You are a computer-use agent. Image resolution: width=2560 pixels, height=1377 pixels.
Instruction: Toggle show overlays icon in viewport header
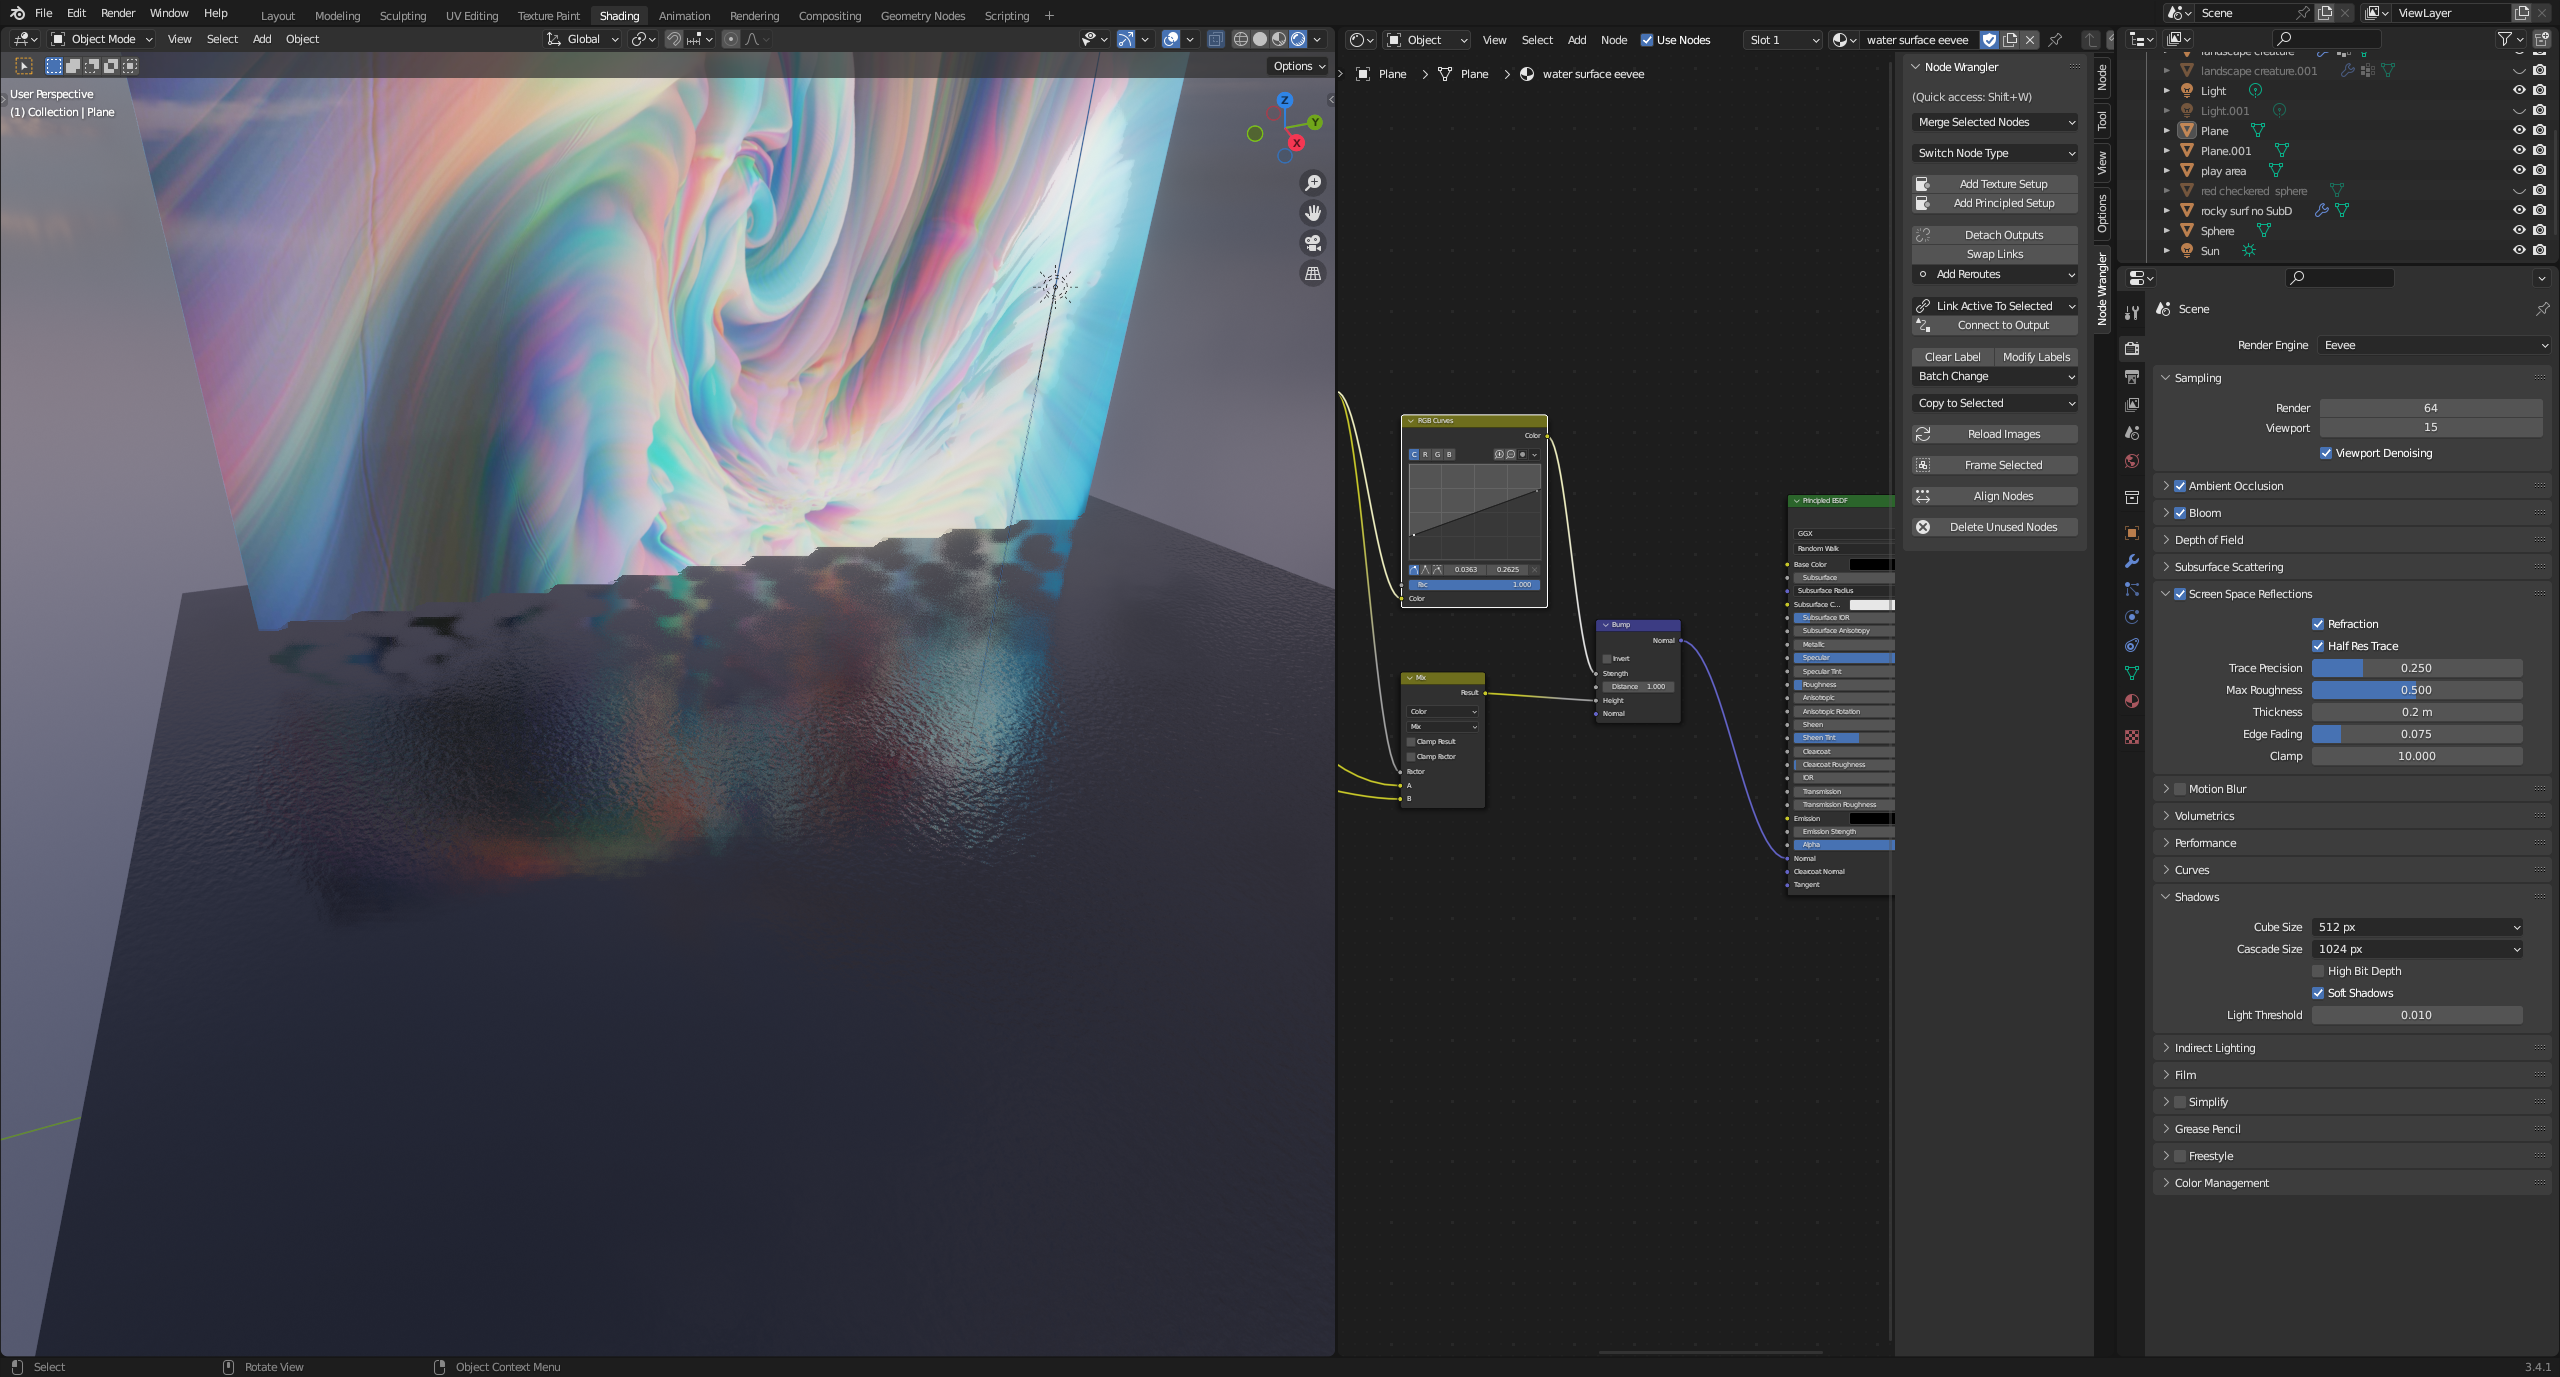[1171, 39]
